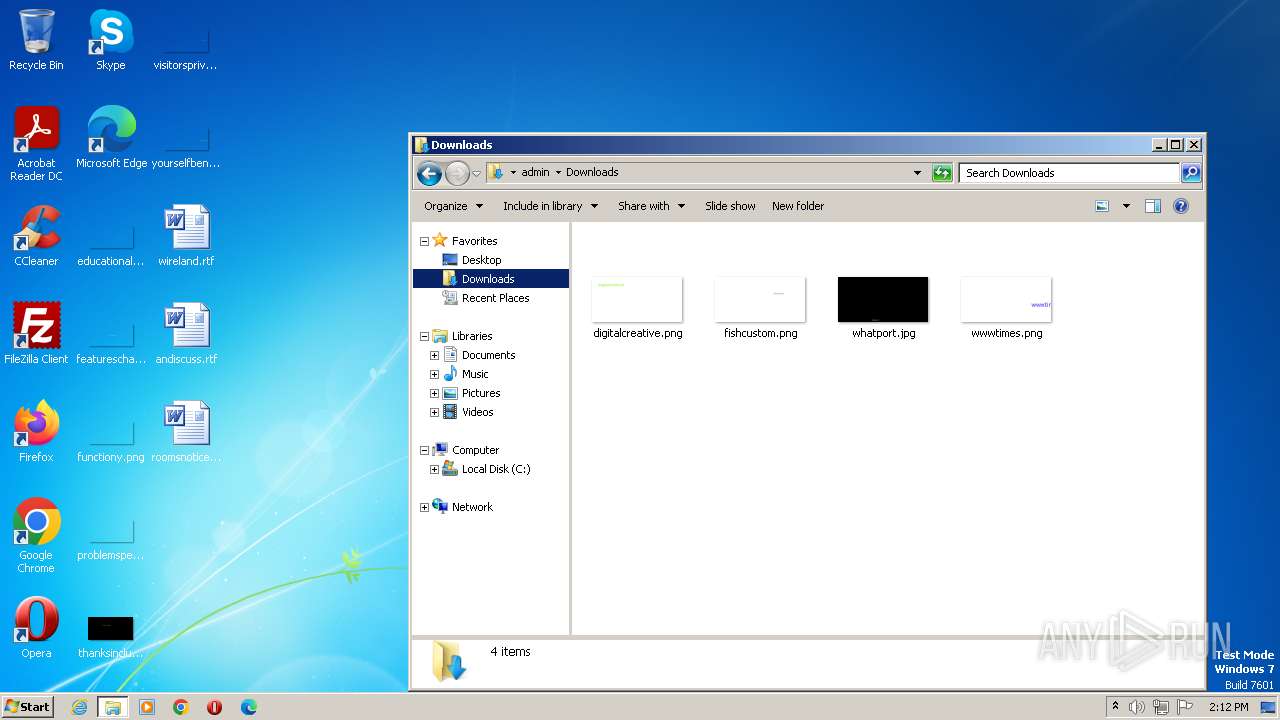Launch Skype from the desktop

[x=111, y=40]
